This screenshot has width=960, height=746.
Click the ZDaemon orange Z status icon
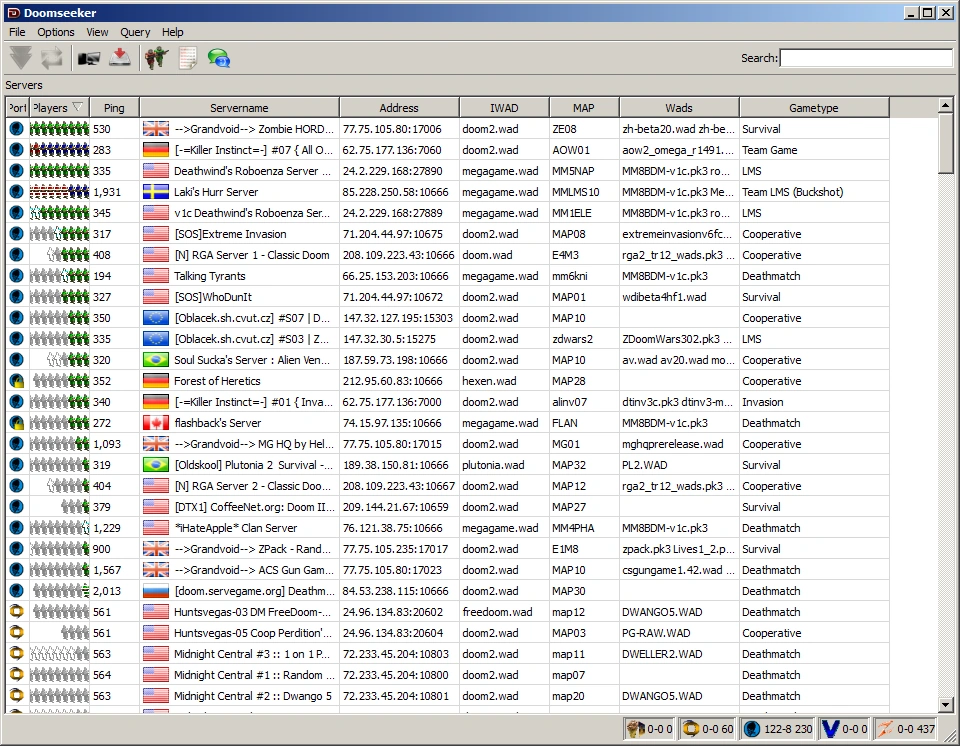click(x=885, y=729)
